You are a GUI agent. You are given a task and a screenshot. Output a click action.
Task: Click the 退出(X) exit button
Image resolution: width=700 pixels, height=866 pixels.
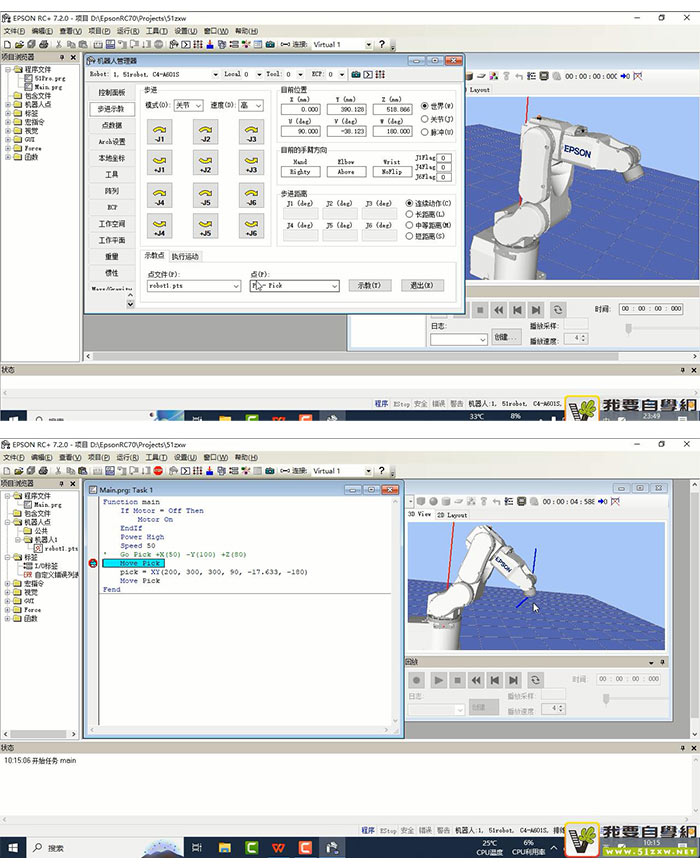[x=422, y=286]
